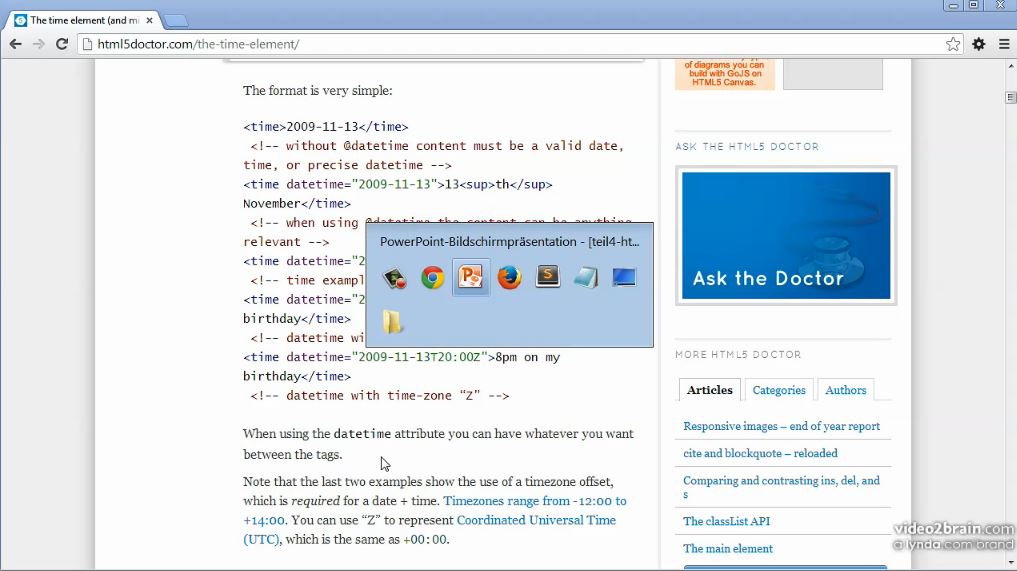Select 'The time element' browser tab
Image resolution: width=1017 pixels, height=571 pixels.
point(84,20)
